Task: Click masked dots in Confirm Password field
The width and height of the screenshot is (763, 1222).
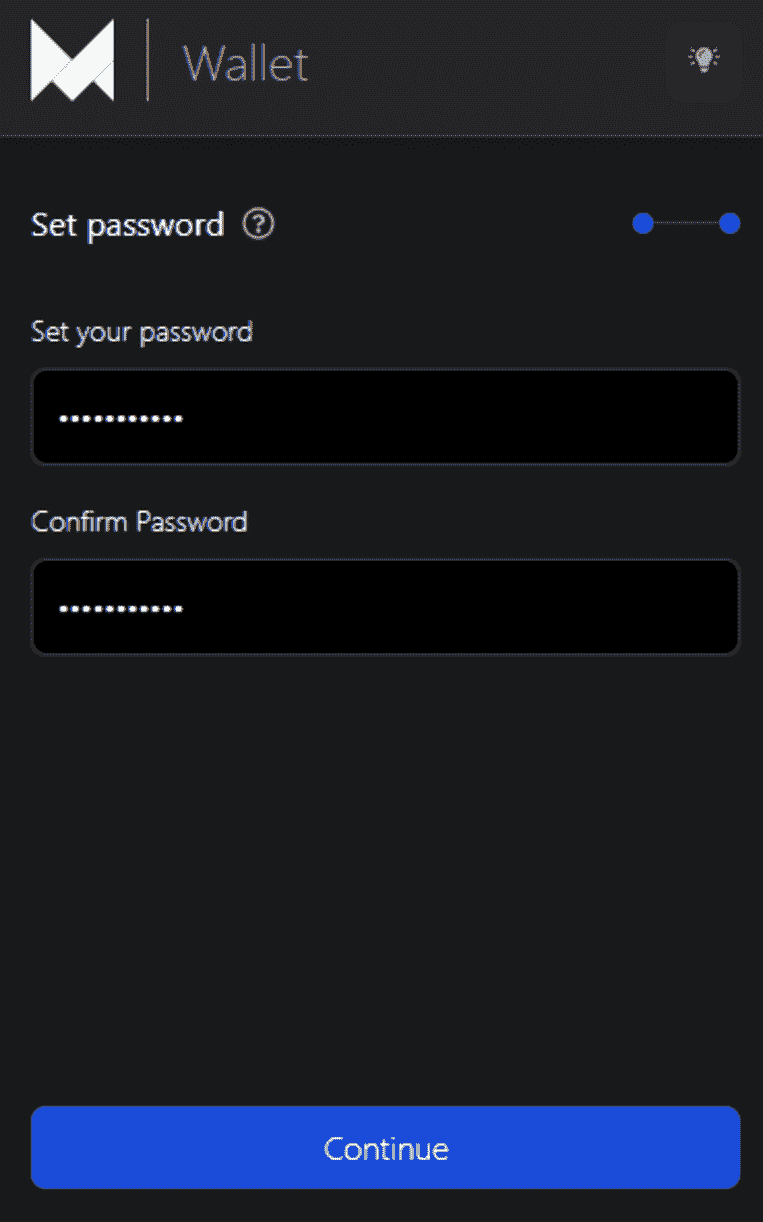Action: [x=121, y=608]
